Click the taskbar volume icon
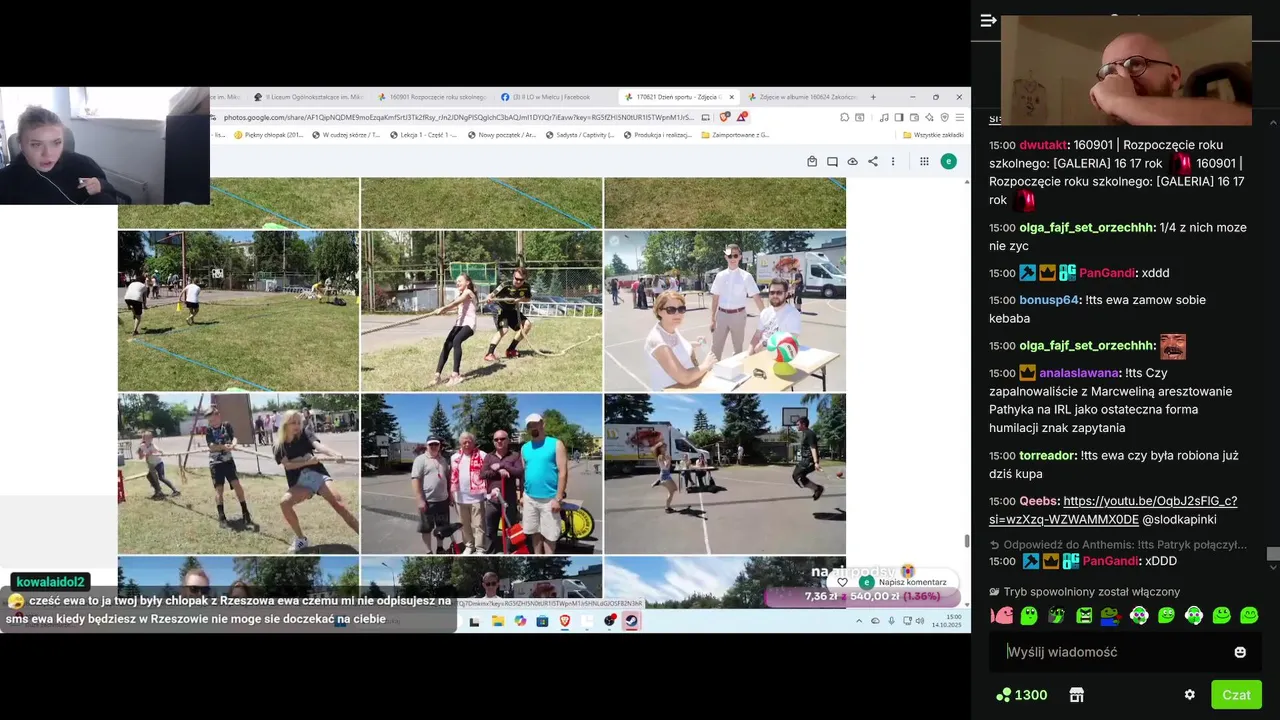Viewport: 1280px width, 720px height. pos(920,621)
